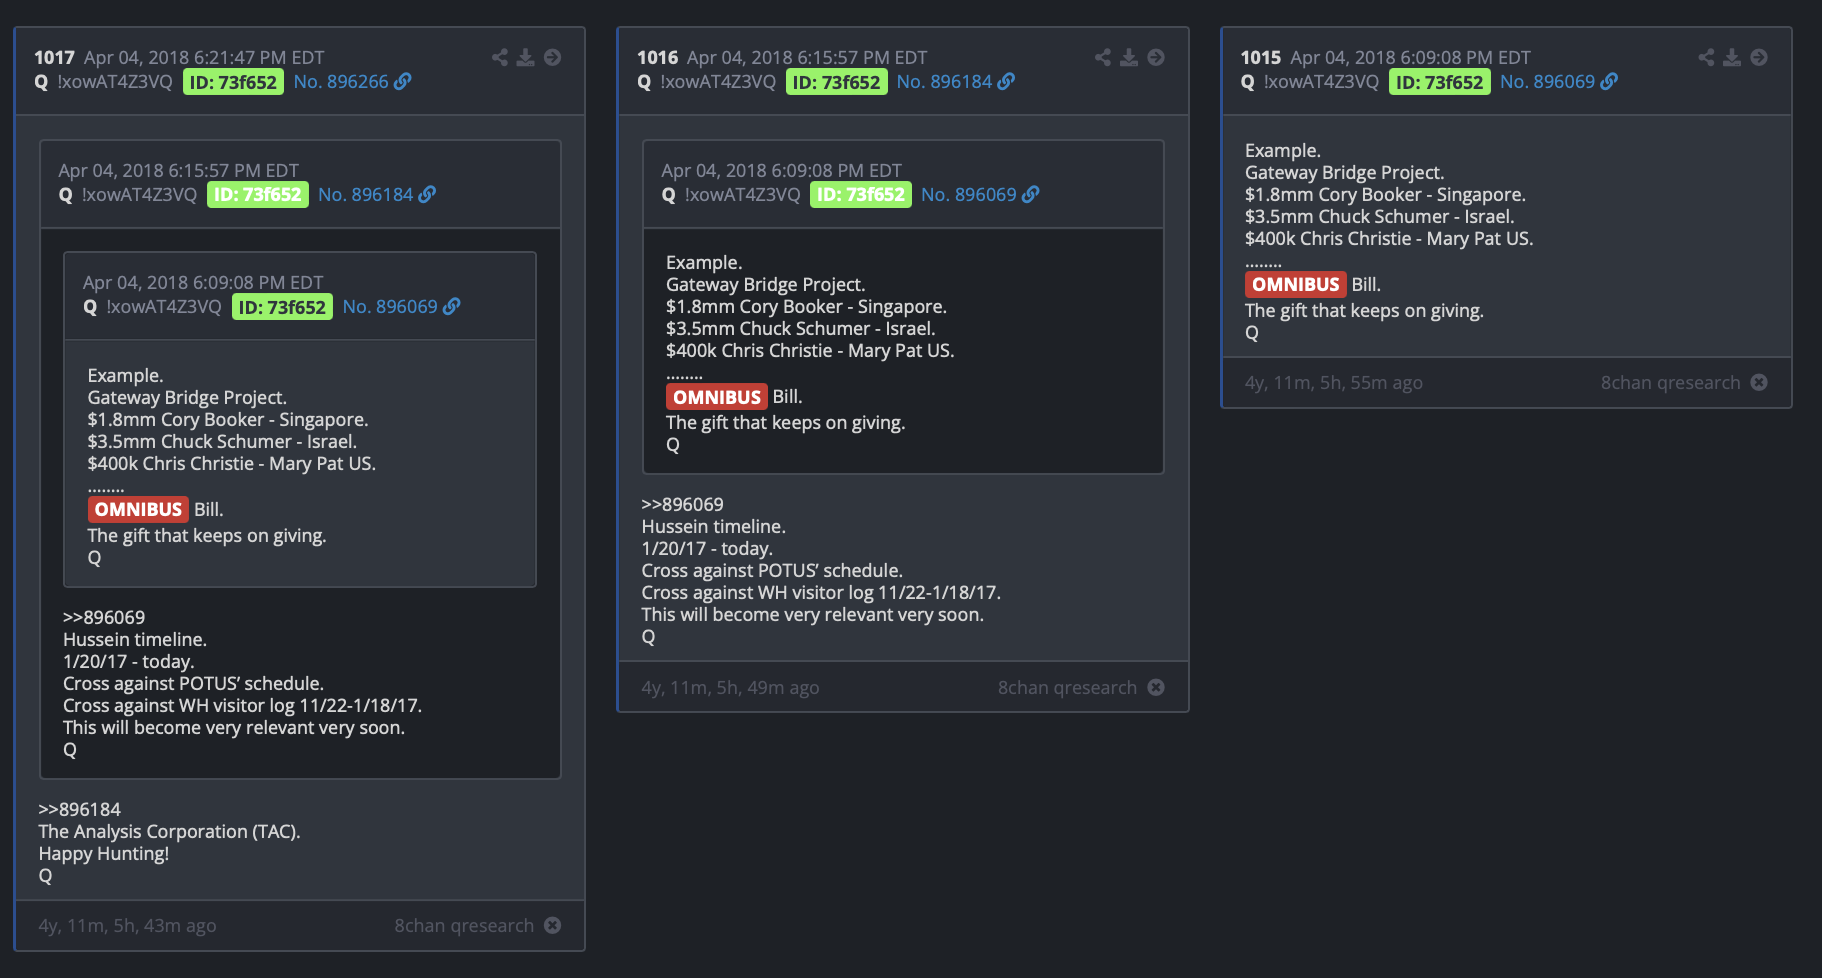Screen dimensions: 1822x978
Task: Share post 1015 via share icon
Action: coord(1706,57)
